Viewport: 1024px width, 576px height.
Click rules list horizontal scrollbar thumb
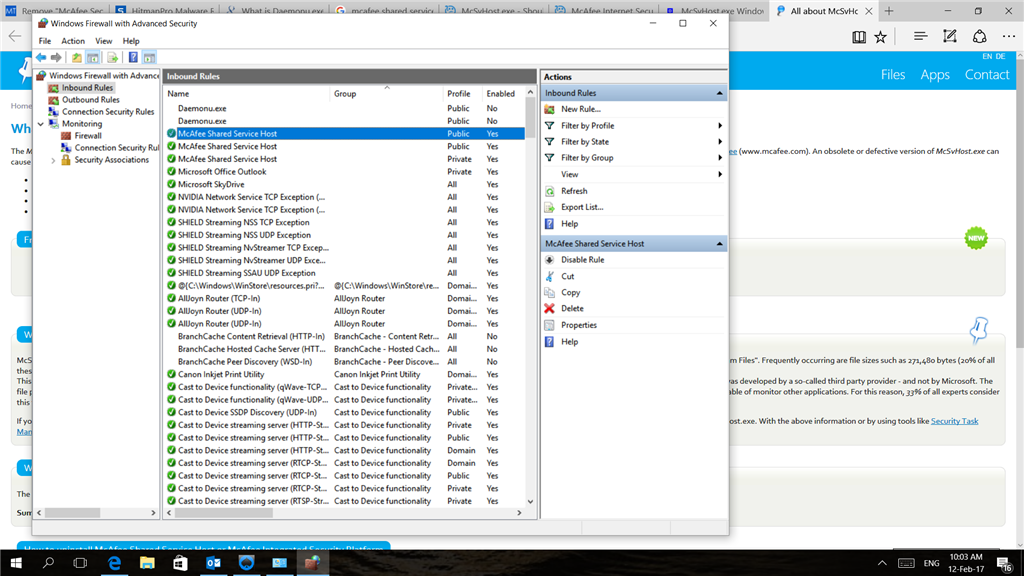[223, 513]
